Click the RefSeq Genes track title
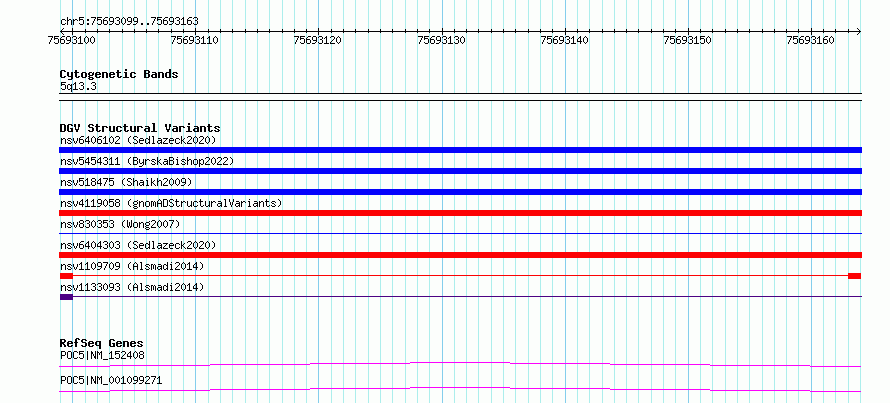The image size is (890, 403). [x=101, y=343]
